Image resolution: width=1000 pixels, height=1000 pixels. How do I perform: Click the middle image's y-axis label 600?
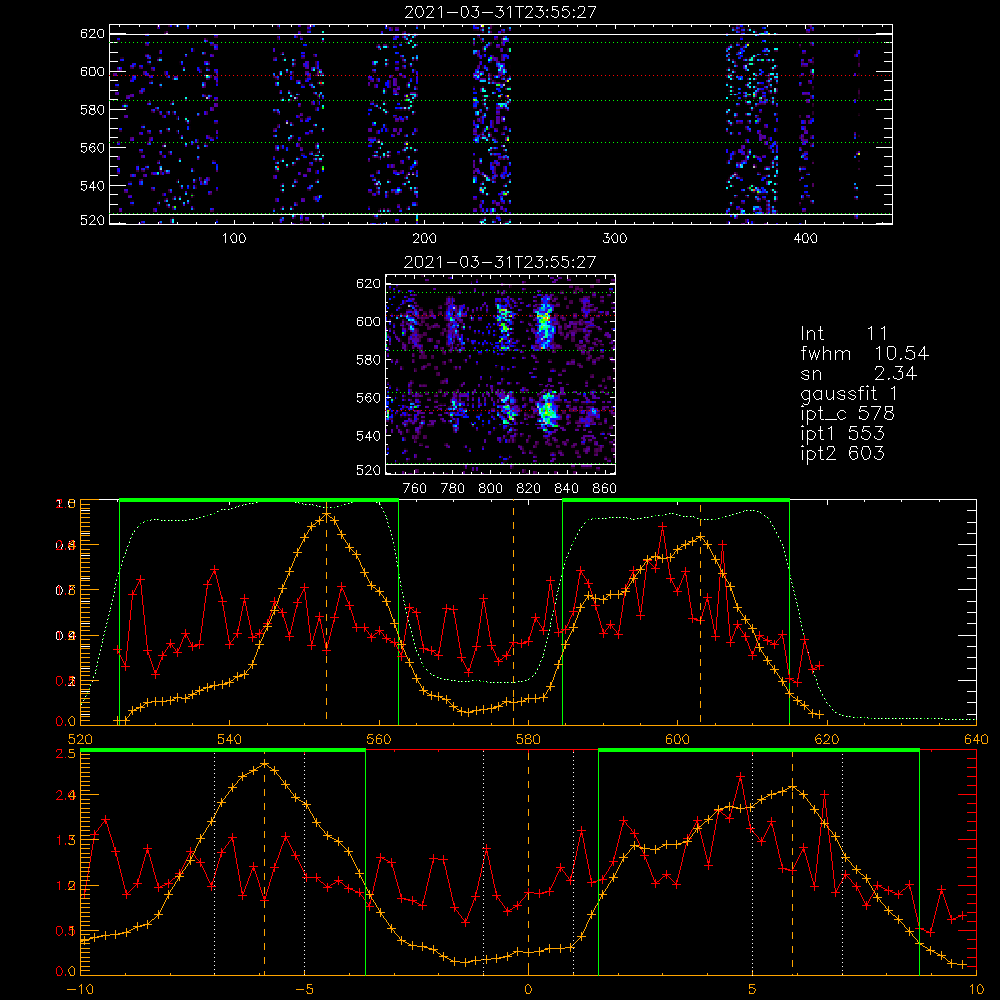[x=368, y=321]
